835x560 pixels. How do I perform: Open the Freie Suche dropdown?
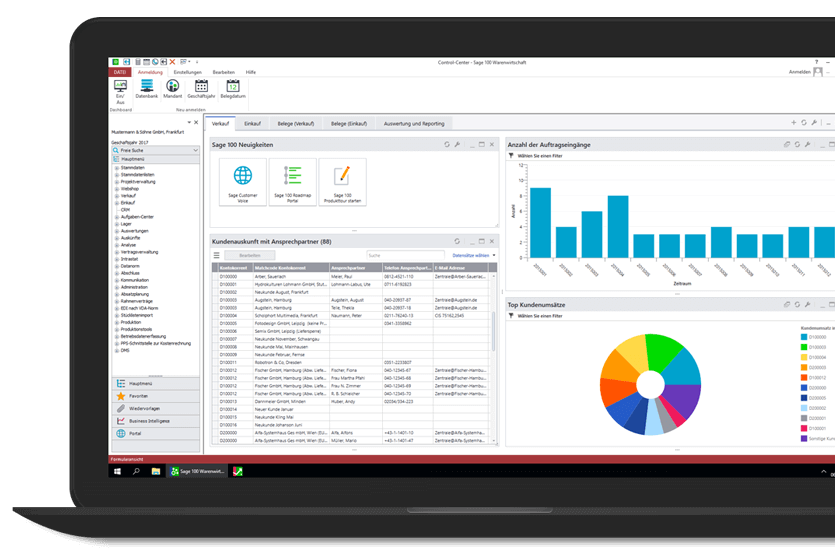coord(195,150)
